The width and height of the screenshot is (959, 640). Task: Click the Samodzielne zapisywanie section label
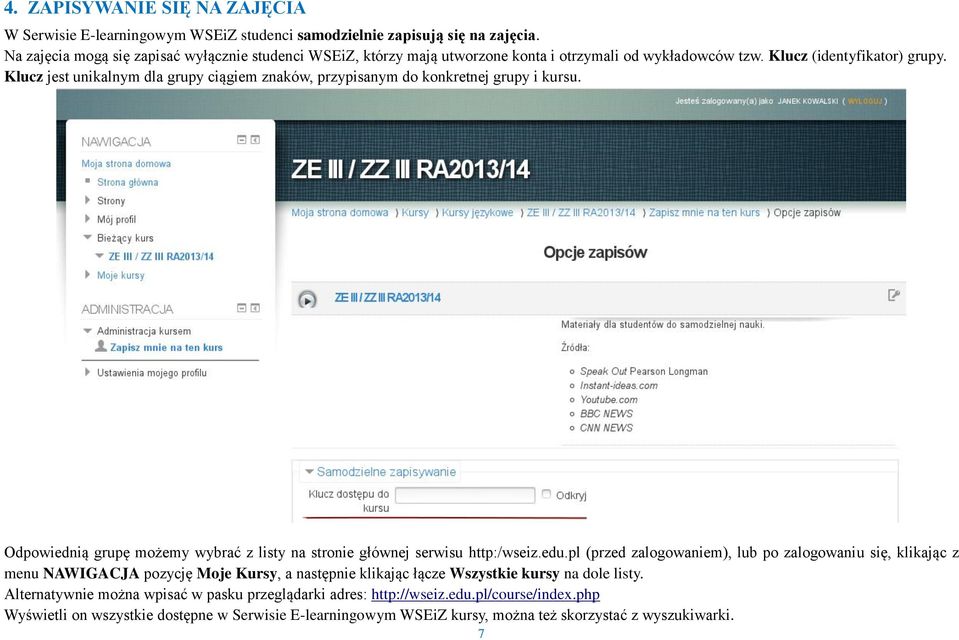[386, 472]
